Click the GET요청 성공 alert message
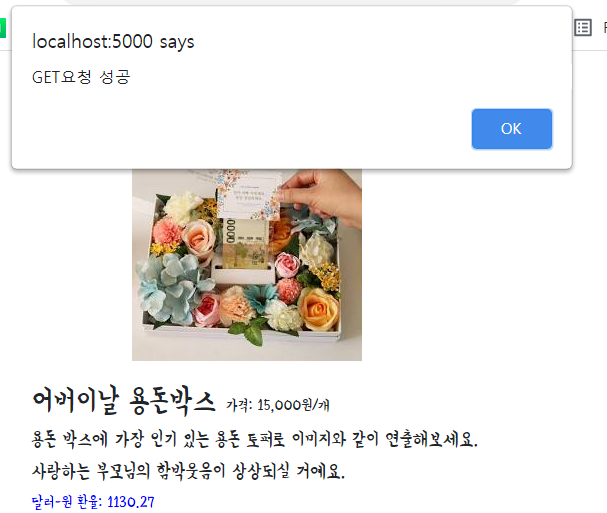Screen dimensions: 607x513 pyautogui.click(x=81, y=77)
